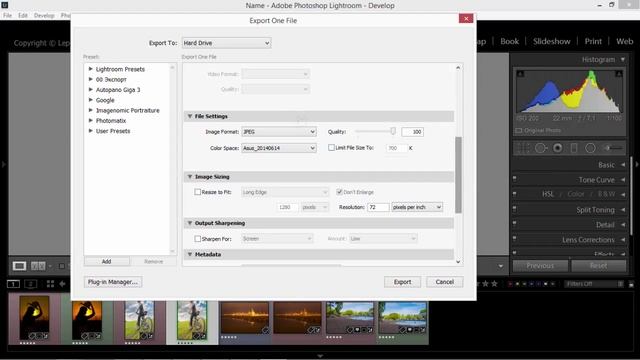
Task: Click the left panel show/hide arrow
Action: point(4,164)
